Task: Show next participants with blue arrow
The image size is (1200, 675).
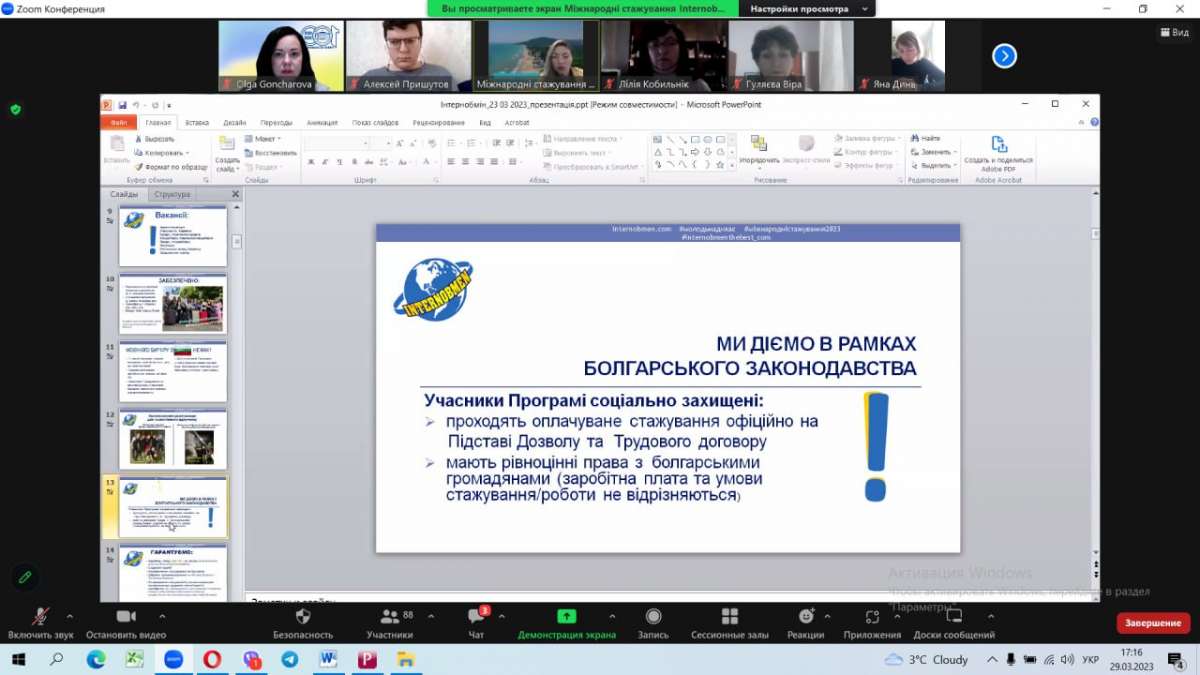Action: (1004, 56)
